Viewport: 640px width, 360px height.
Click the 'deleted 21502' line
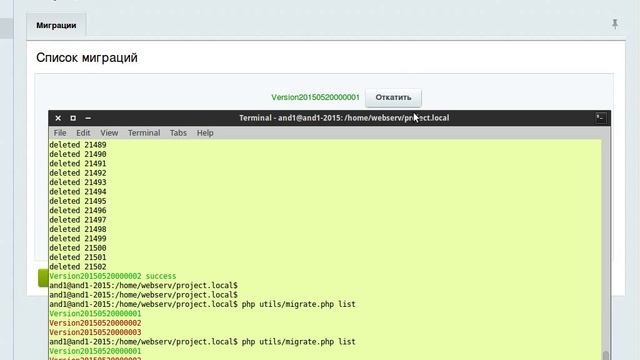(x=78, y=267)
